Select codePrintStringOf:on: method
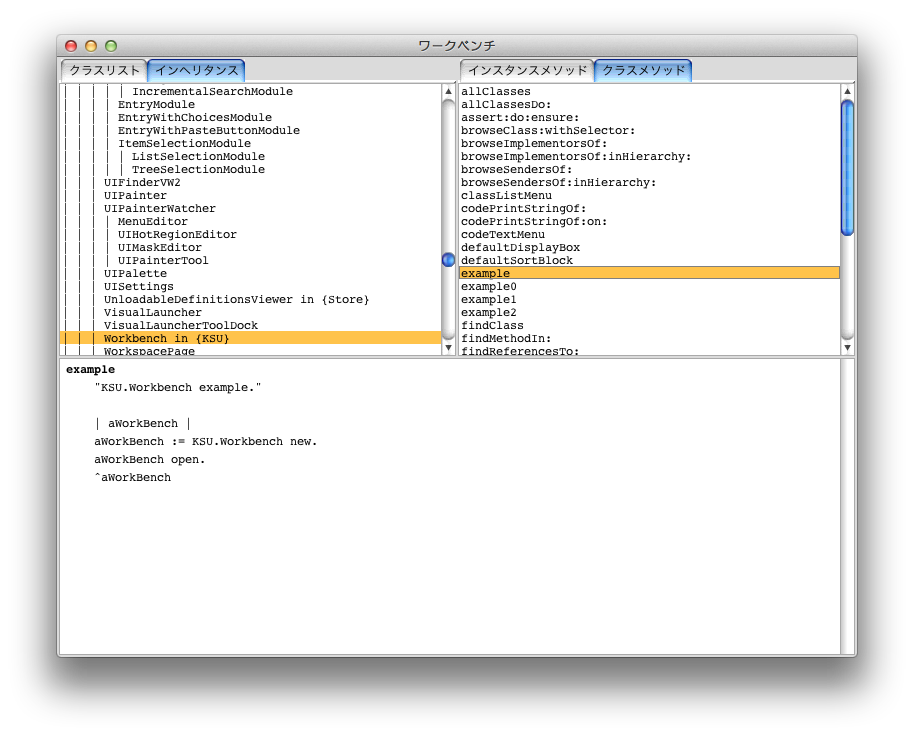914x736 pixels. coord(534,221)
